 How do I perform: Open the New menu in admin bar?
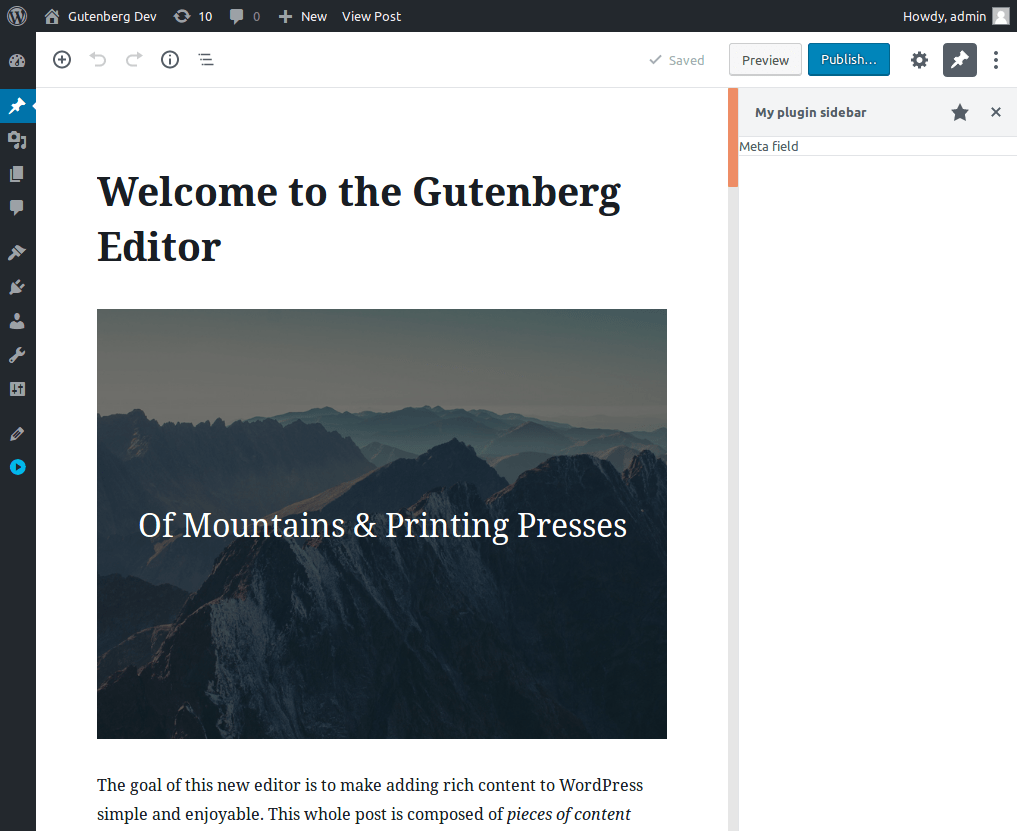pos(302,16)
